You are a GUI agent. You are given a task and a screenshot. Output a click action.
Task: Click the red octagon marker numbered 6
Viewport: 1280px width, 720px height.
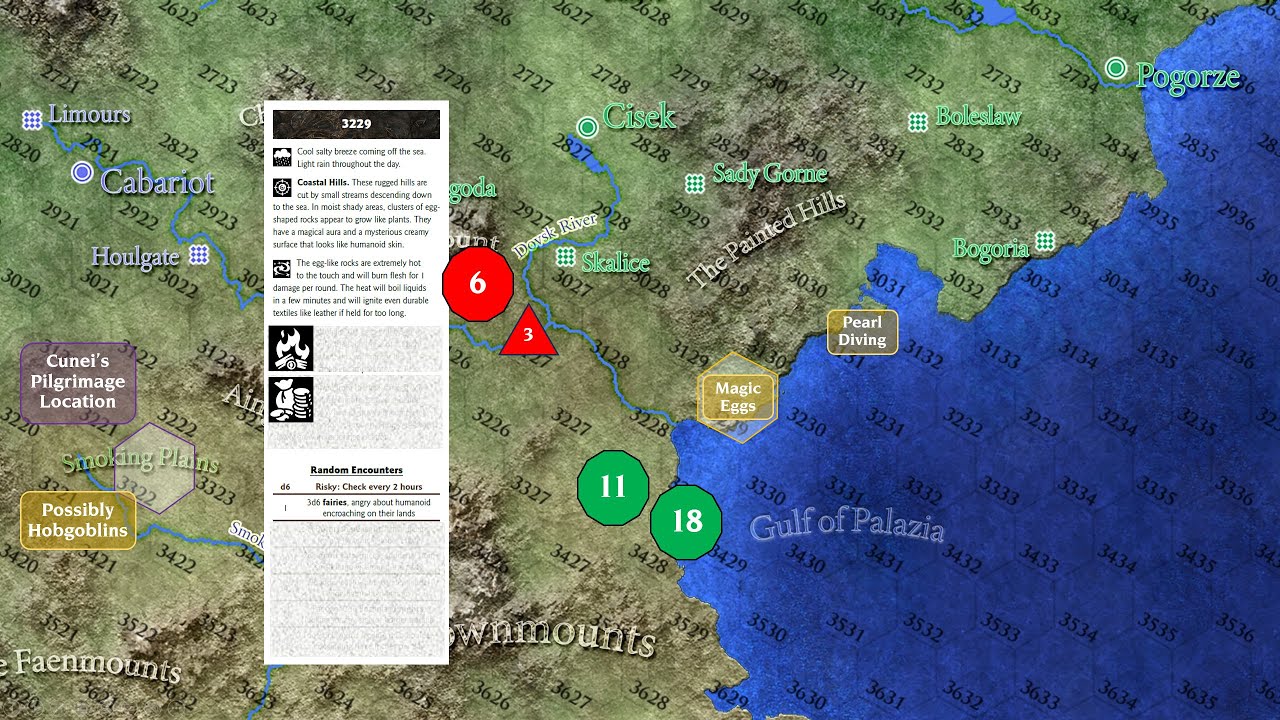click(x=477, y=284)
